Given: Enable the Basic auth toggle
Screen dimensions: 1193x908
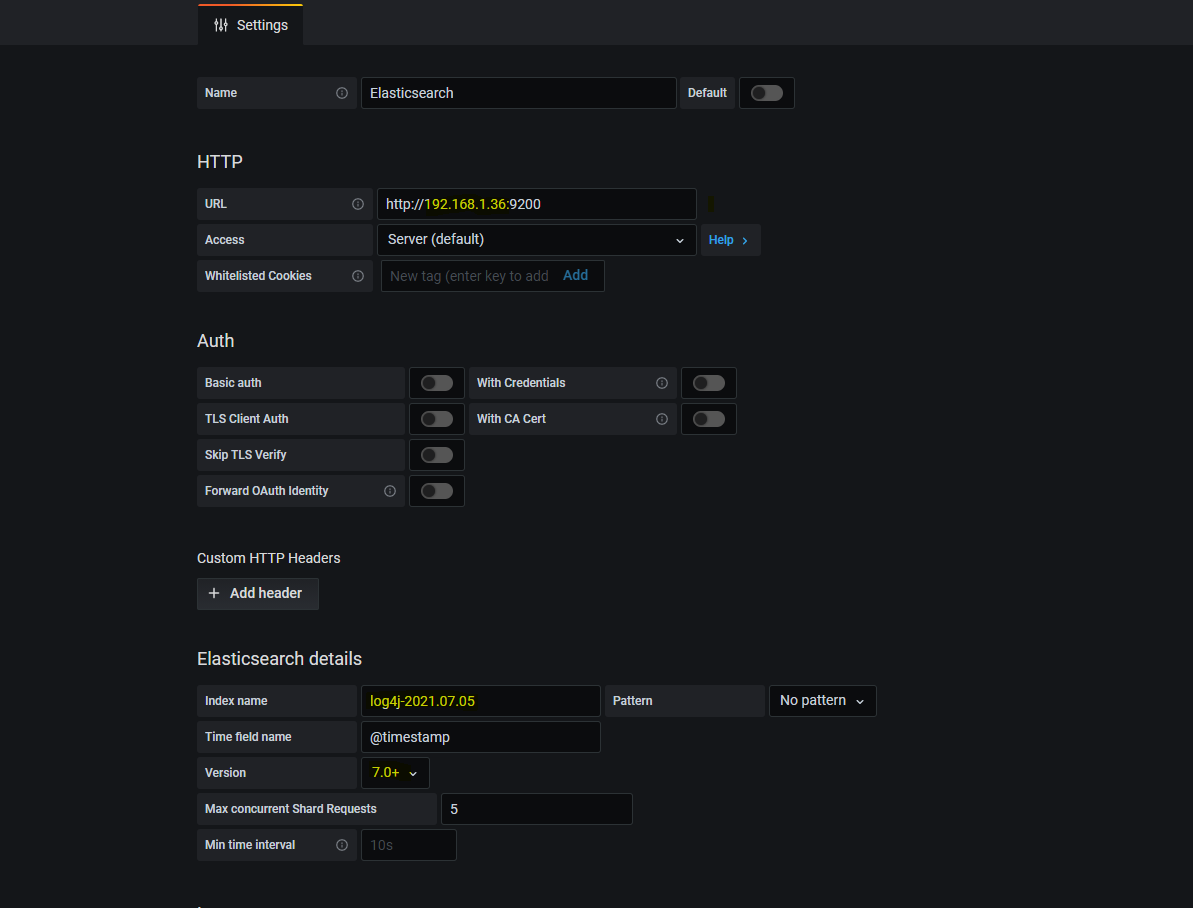Looking at the screenshot, I should click(x=437, y=383).
